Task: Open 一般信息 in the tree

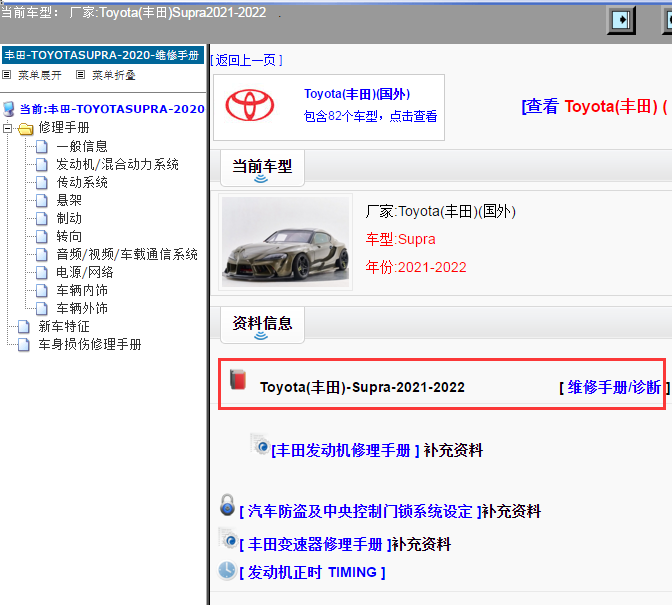Action: pyautogui.click(x=82, y=147)
